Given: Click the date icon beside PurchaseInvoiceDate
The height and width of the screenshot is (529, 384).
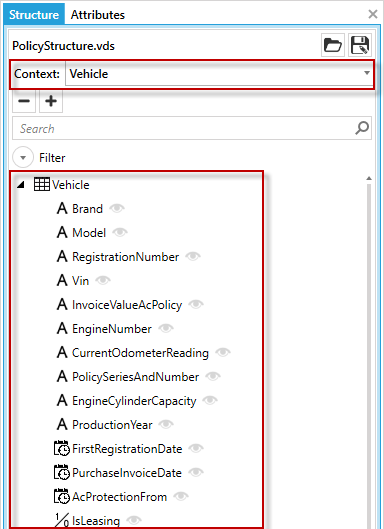Looking at the screenshot, I should pyautogui.click(x=62, y=472).
